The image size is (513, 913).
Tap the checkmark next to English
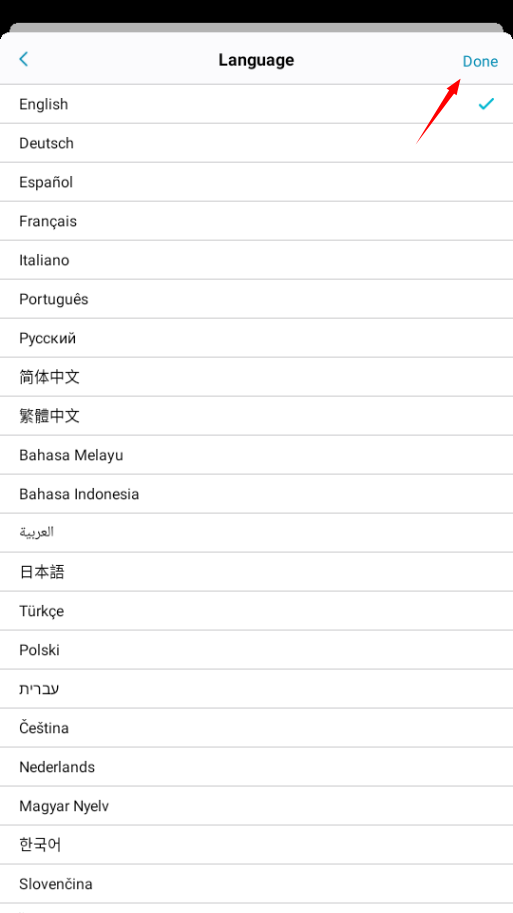[x=486, y=104]
